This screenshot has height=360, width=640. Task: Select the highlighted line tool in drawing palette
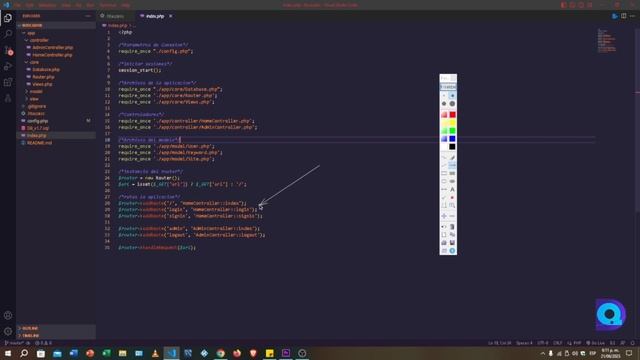tap(452, 165)
